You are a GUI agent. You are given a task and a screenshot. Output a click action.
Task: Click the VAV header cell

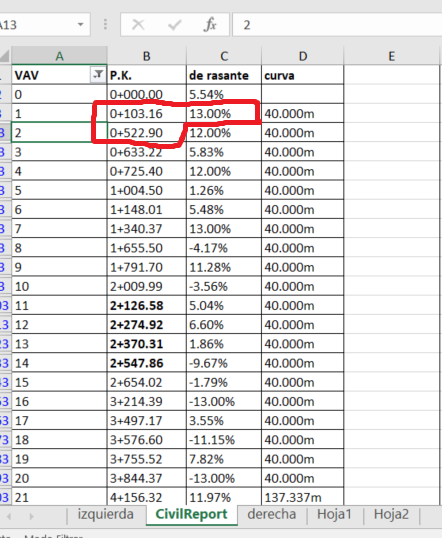[59, 75]
